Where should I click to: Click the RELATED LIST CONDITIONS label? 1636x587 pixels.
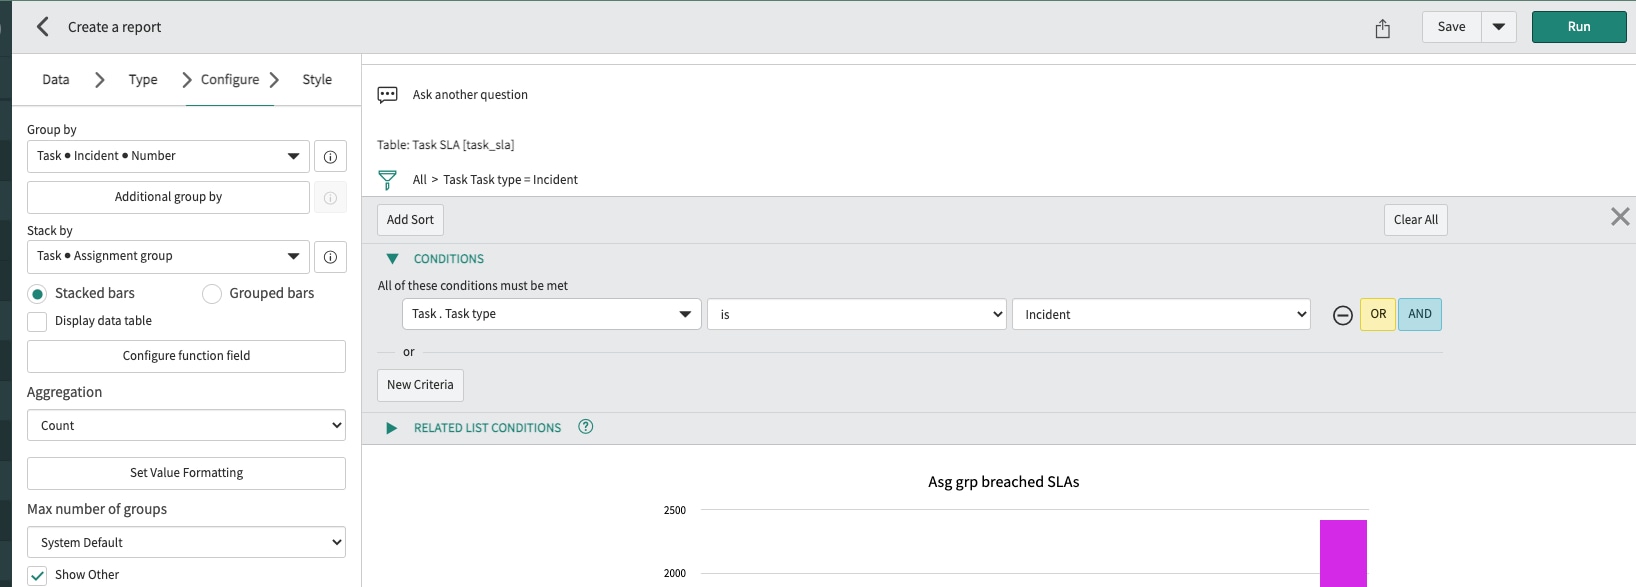[x=487, y=428]
